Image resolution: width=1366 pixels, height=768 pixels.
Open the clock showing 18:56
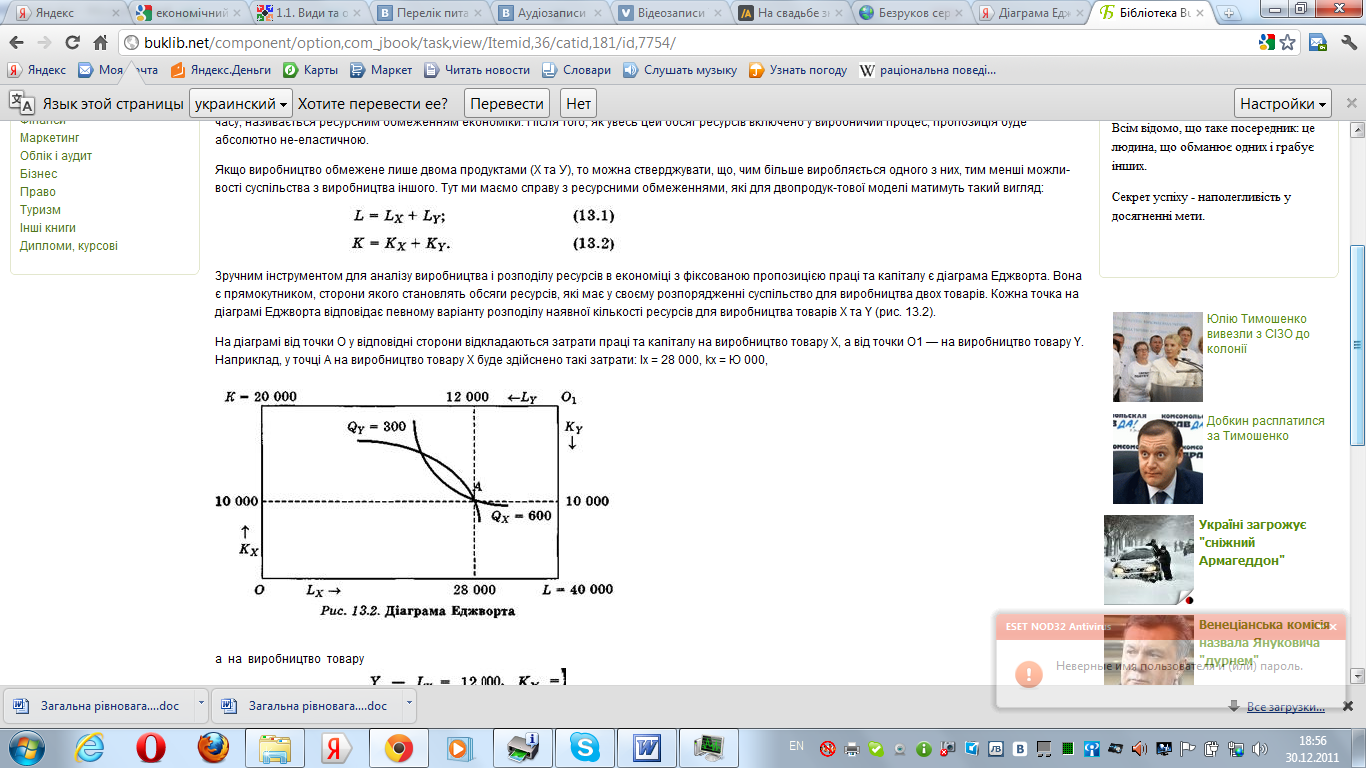click(1314, 747)
